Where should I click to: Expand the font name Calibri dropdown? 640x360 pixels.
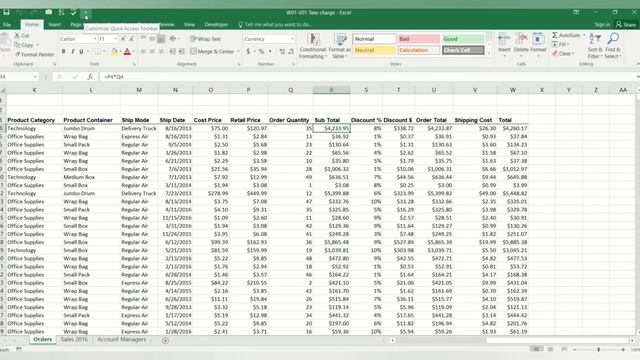point(95,39)
